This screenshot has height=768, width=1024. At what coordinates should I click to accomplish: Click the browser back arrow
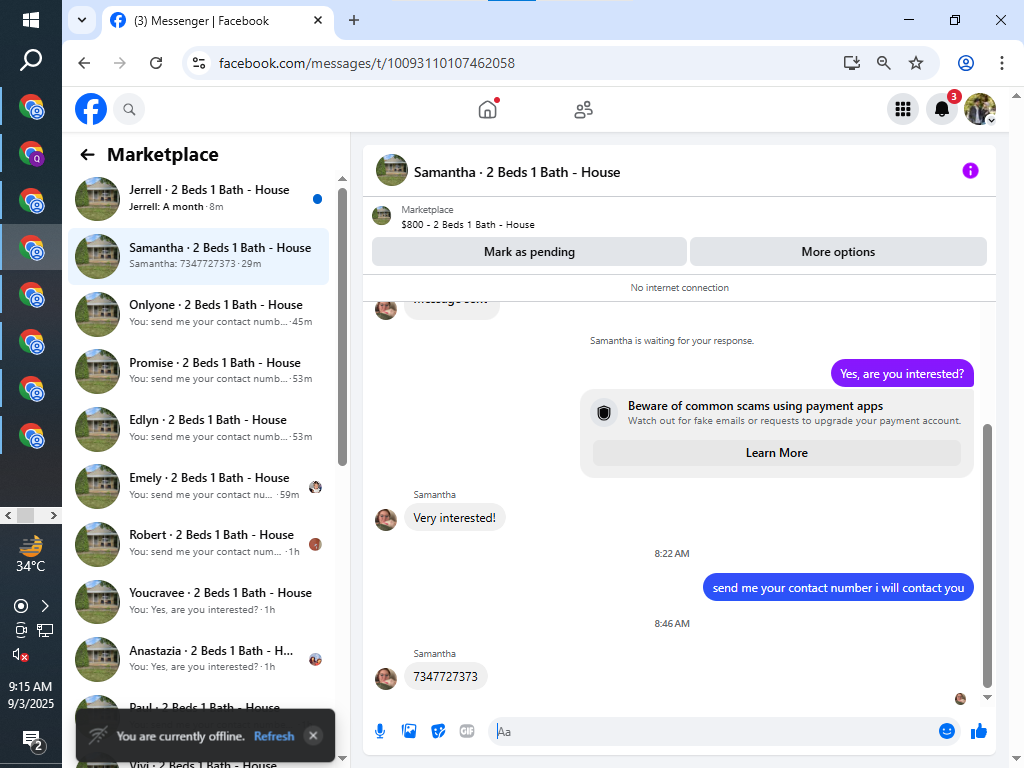tap(84, 63)
